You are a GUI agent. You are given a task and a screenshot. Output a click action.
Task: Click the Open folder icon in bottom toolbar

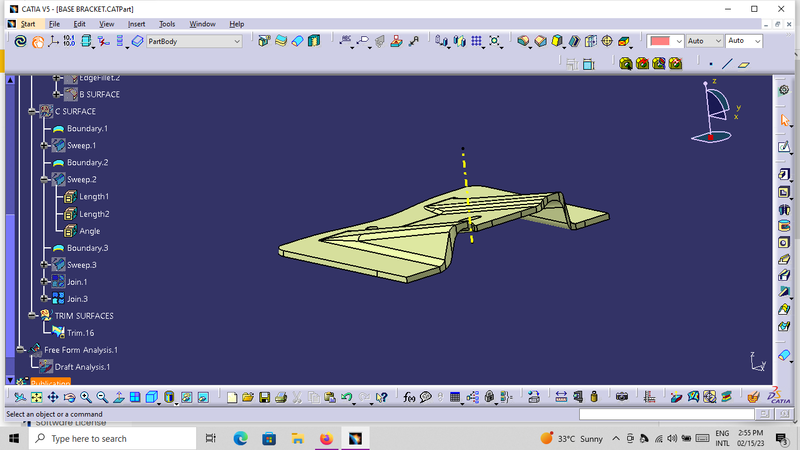tap(248, 397)
